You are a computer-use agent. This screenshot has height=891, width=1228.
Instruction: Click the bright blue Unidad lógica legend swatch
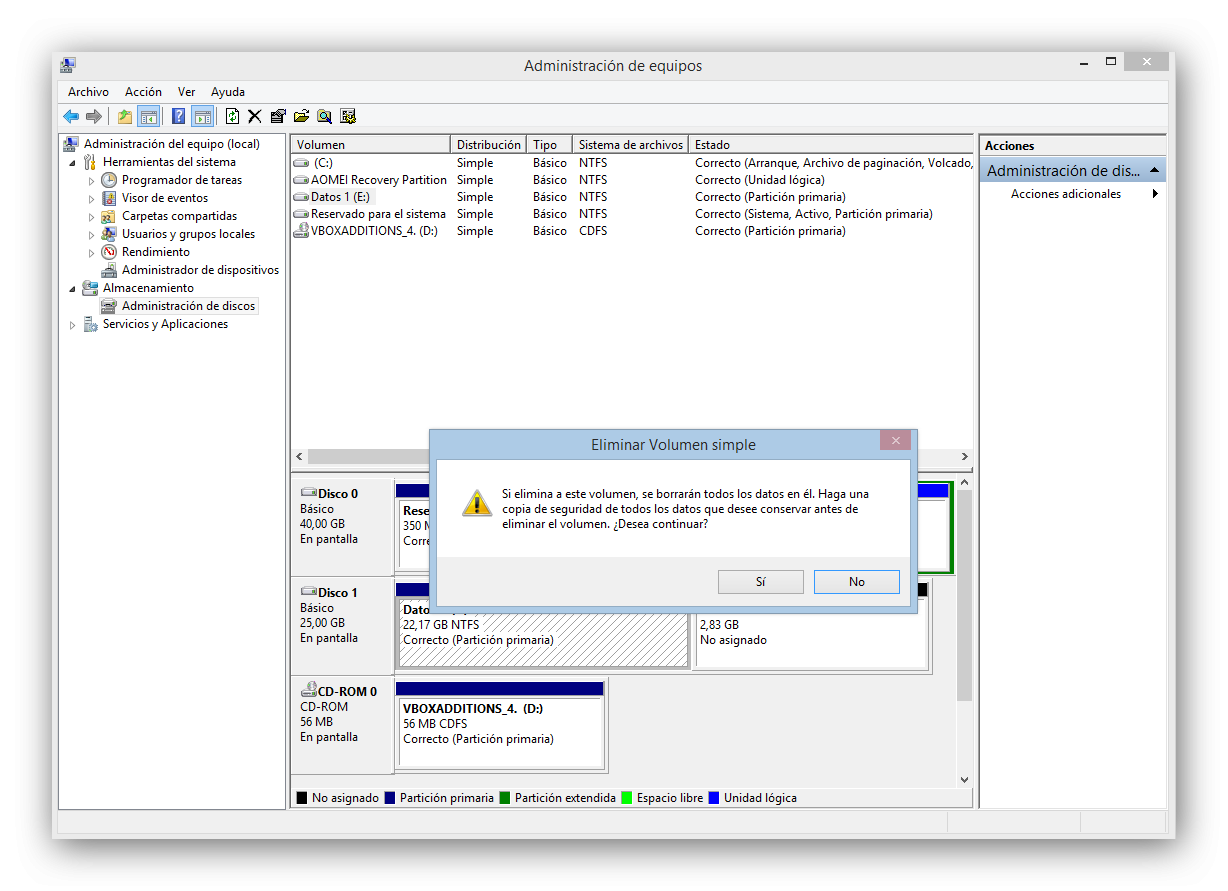click(714, 798)
